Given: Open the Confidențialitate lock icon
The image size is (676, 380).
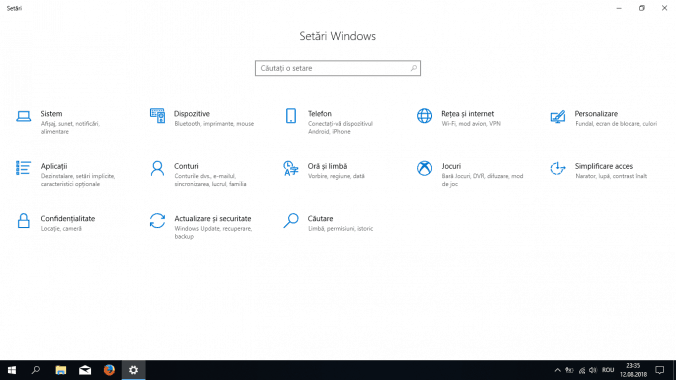Looking at the screenshot, I should [x=24, y=220].
